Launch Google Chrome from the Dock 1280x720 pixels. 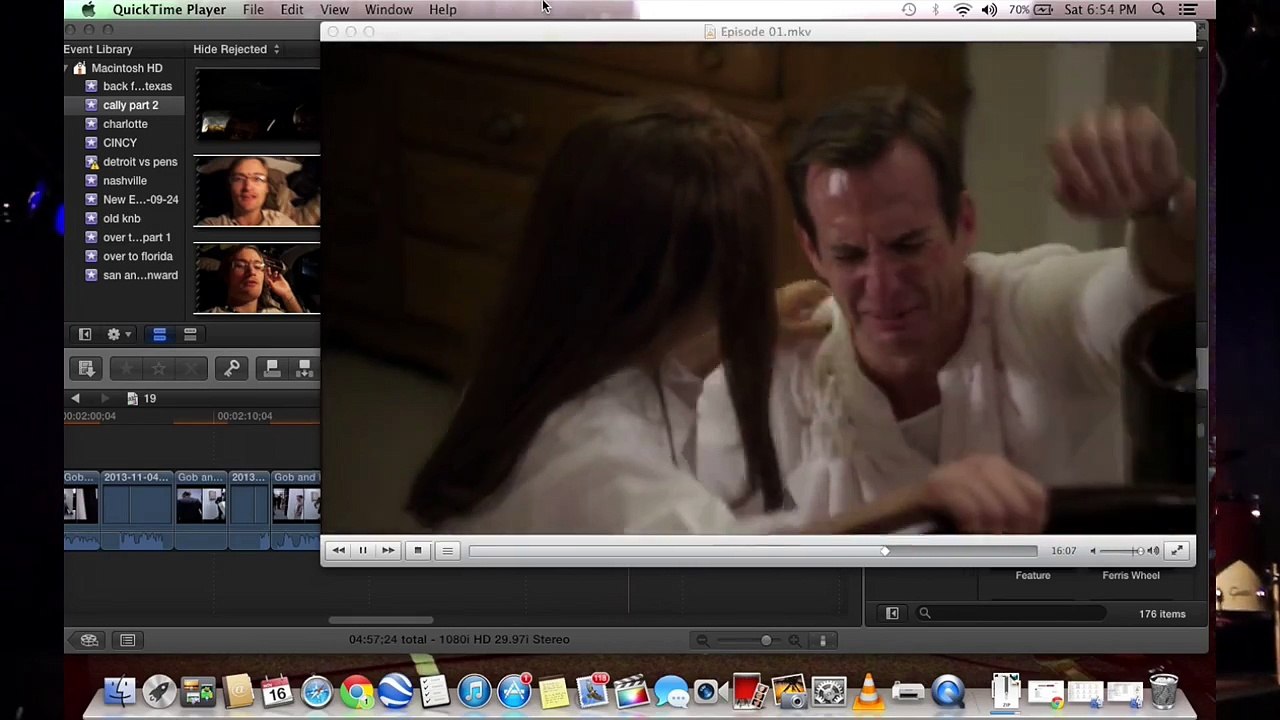point(356,691)
